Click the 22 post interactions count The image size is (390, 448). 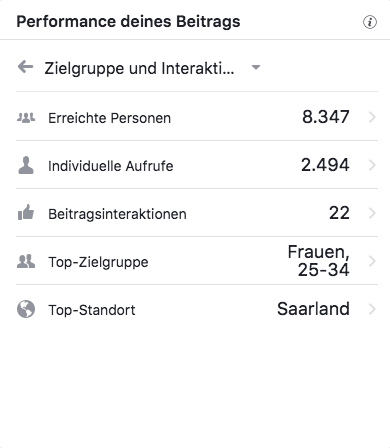tap(339, 213)
